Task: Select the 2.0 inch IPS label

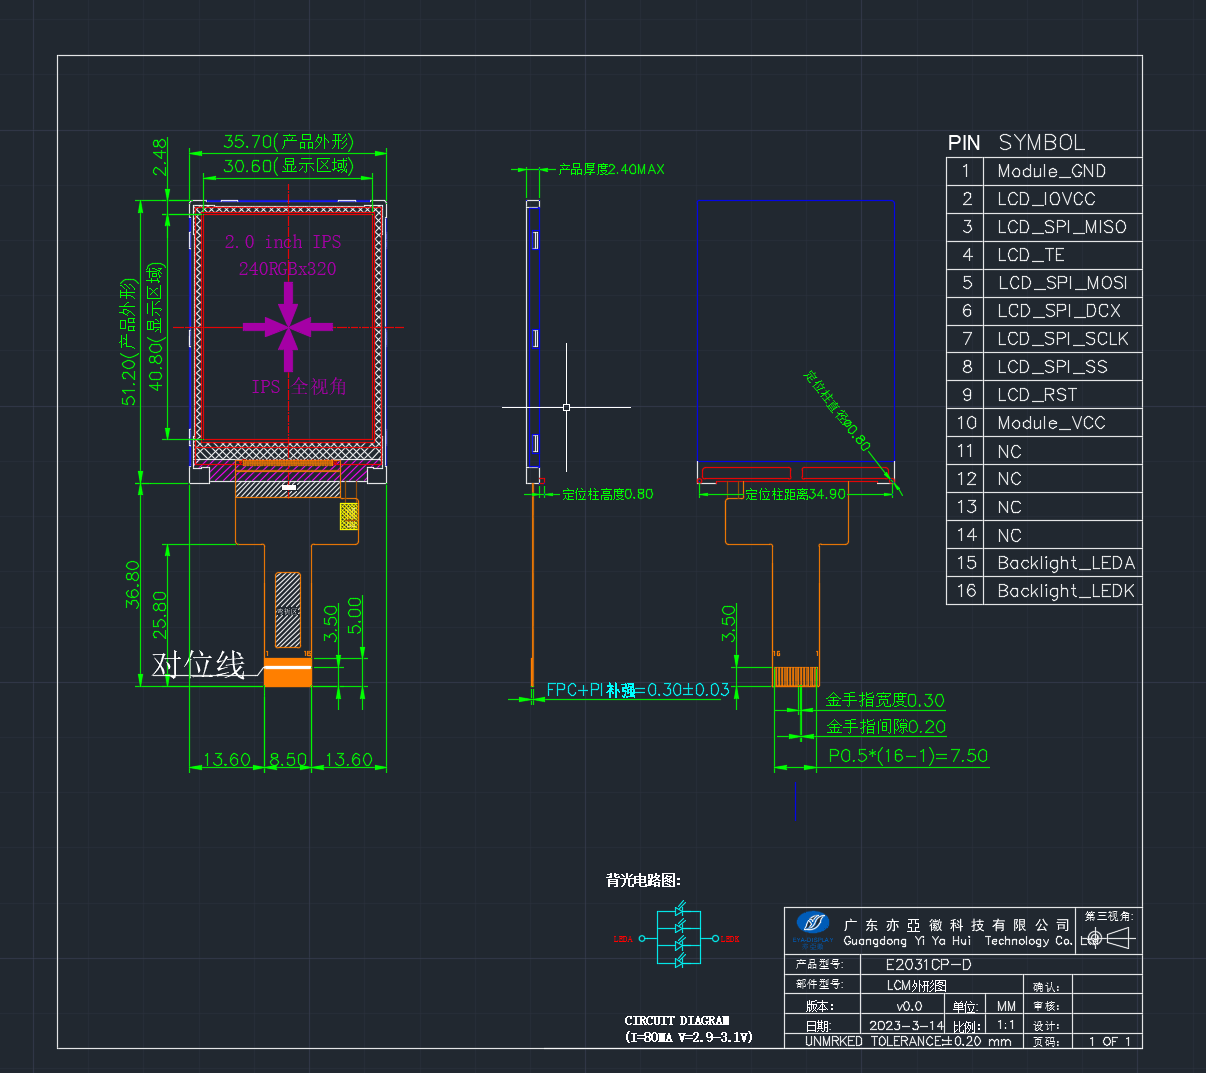Action: (x=283, y=242)
